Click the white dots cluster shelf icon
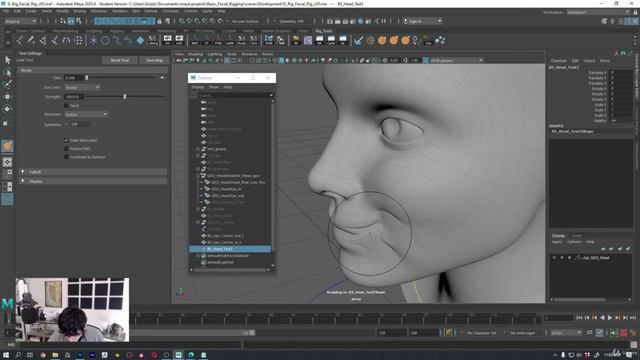This screenshot has height=360, width=640. (440, 40)
